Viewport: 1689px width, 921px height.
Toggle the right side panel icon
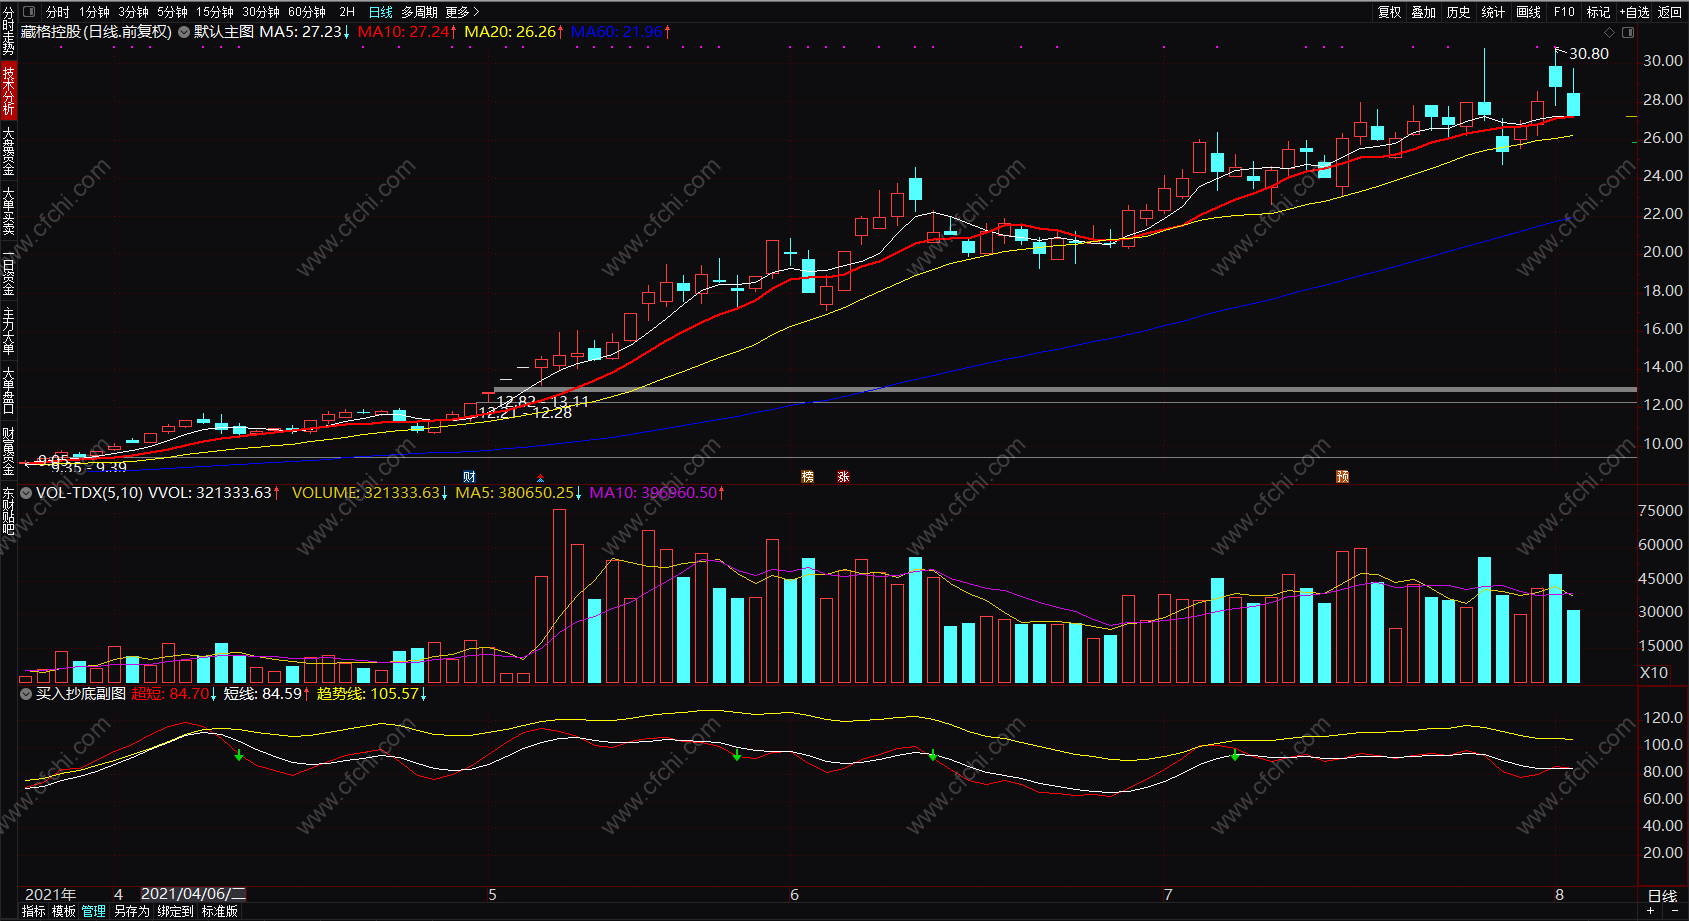(1628, 32)
